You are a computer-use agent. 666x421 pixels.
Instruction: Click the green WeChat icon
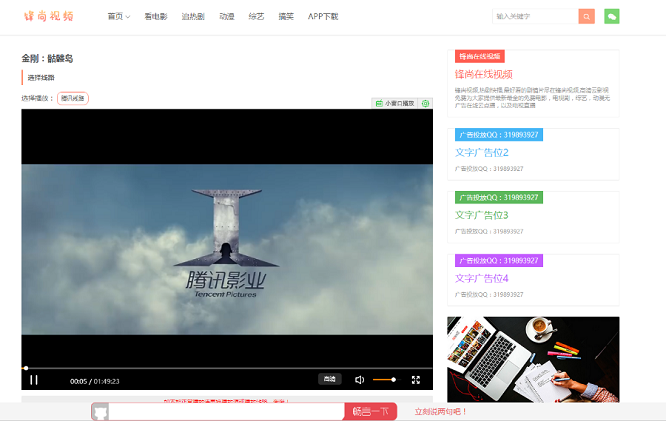tap(612, 16)
